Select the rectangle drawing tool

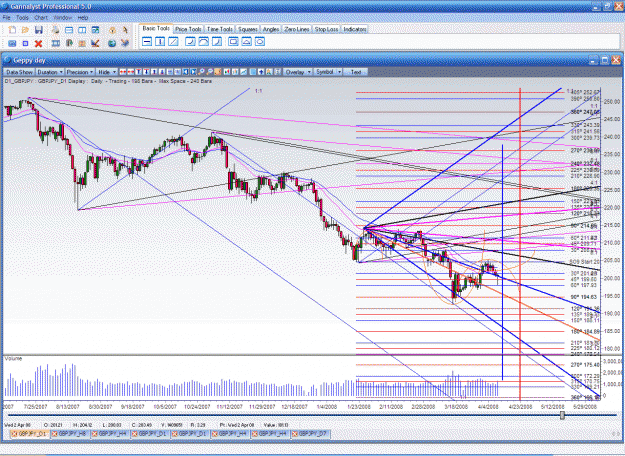pyautogui.click(x=234, y=41)
